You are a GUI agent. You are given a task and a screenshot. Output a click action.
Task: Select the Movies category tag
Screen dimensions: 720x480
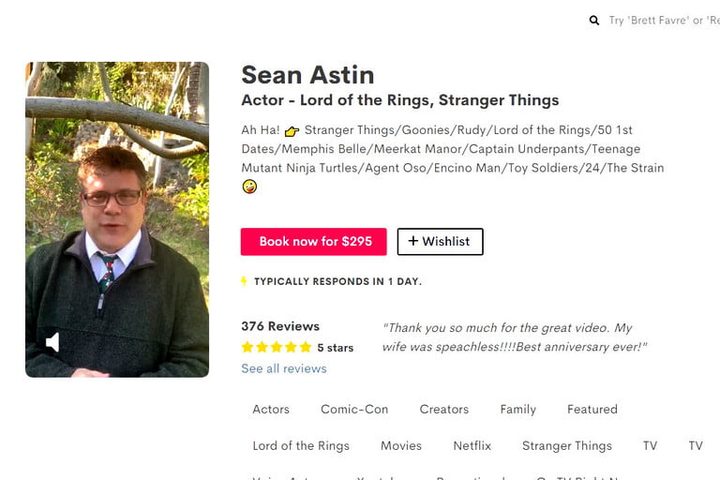(x=401, y=446)
